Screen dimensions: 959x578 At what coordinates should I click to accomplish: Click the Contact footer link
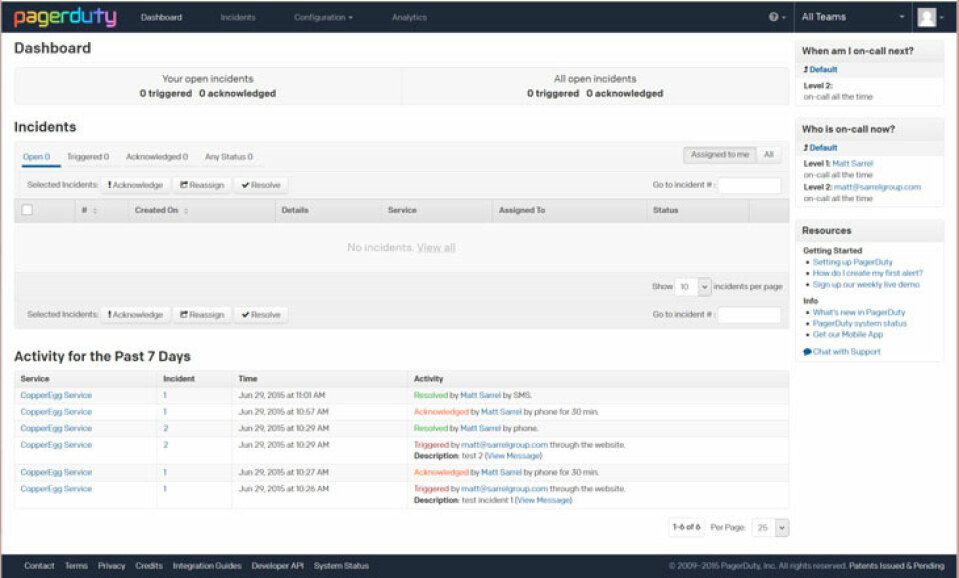pyautogui.click(x=39, y=566)
